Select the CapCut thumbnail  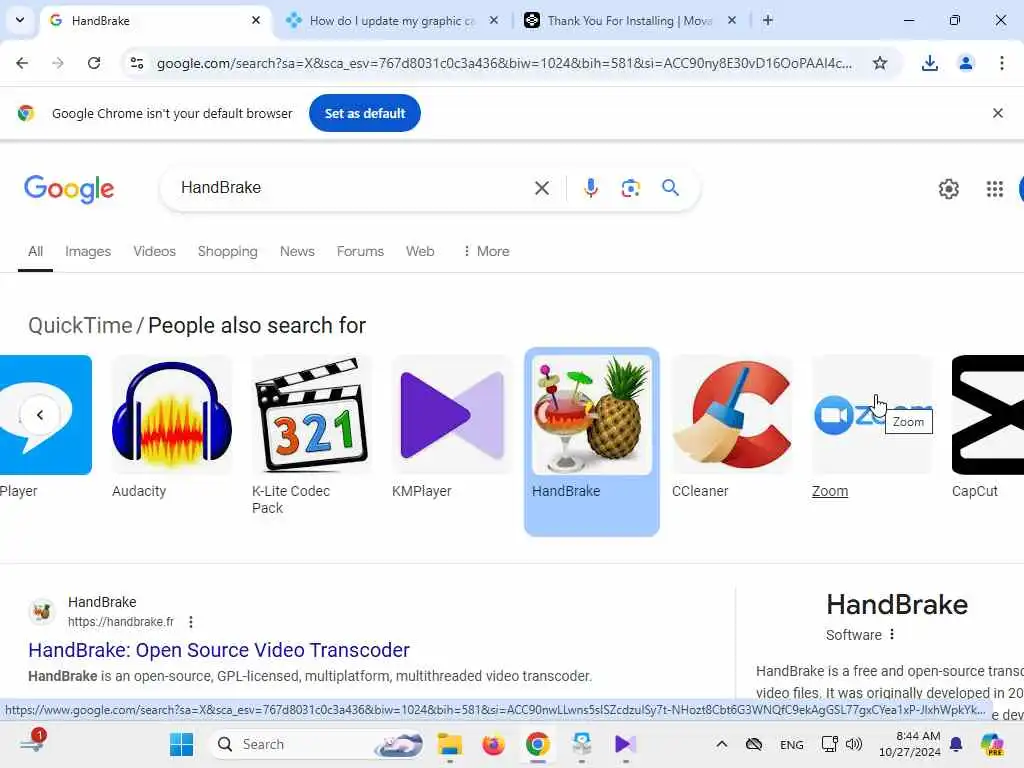[x=987, y=415]
